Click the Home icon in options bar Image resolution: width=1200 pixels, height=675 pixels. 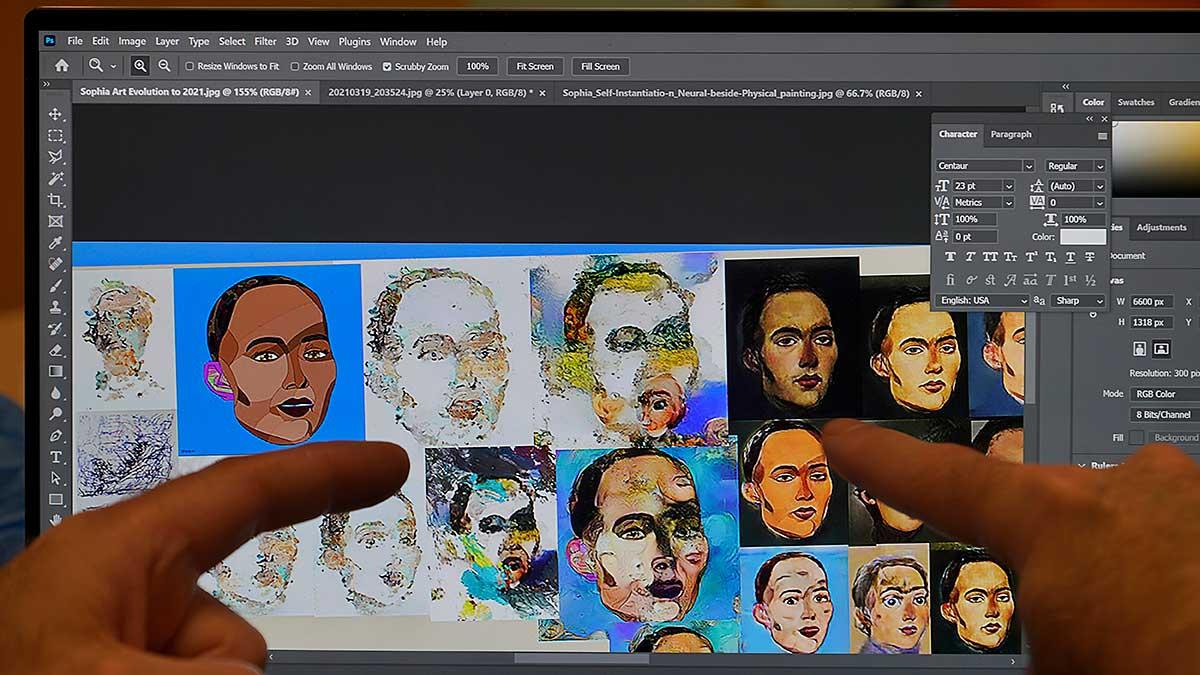click(62, 66)
